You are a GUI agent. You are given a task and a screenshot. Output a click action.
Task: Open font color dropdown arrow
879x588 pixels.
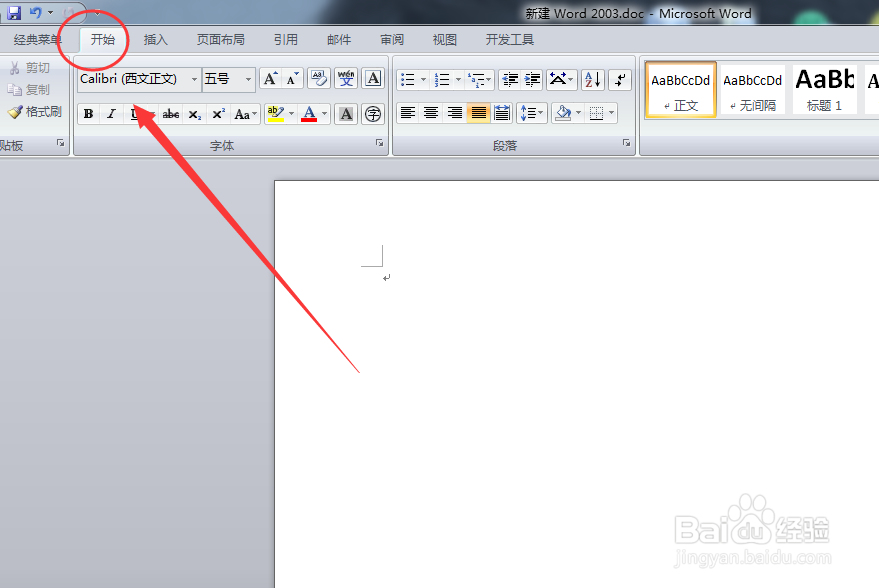[x=325, y=114]
